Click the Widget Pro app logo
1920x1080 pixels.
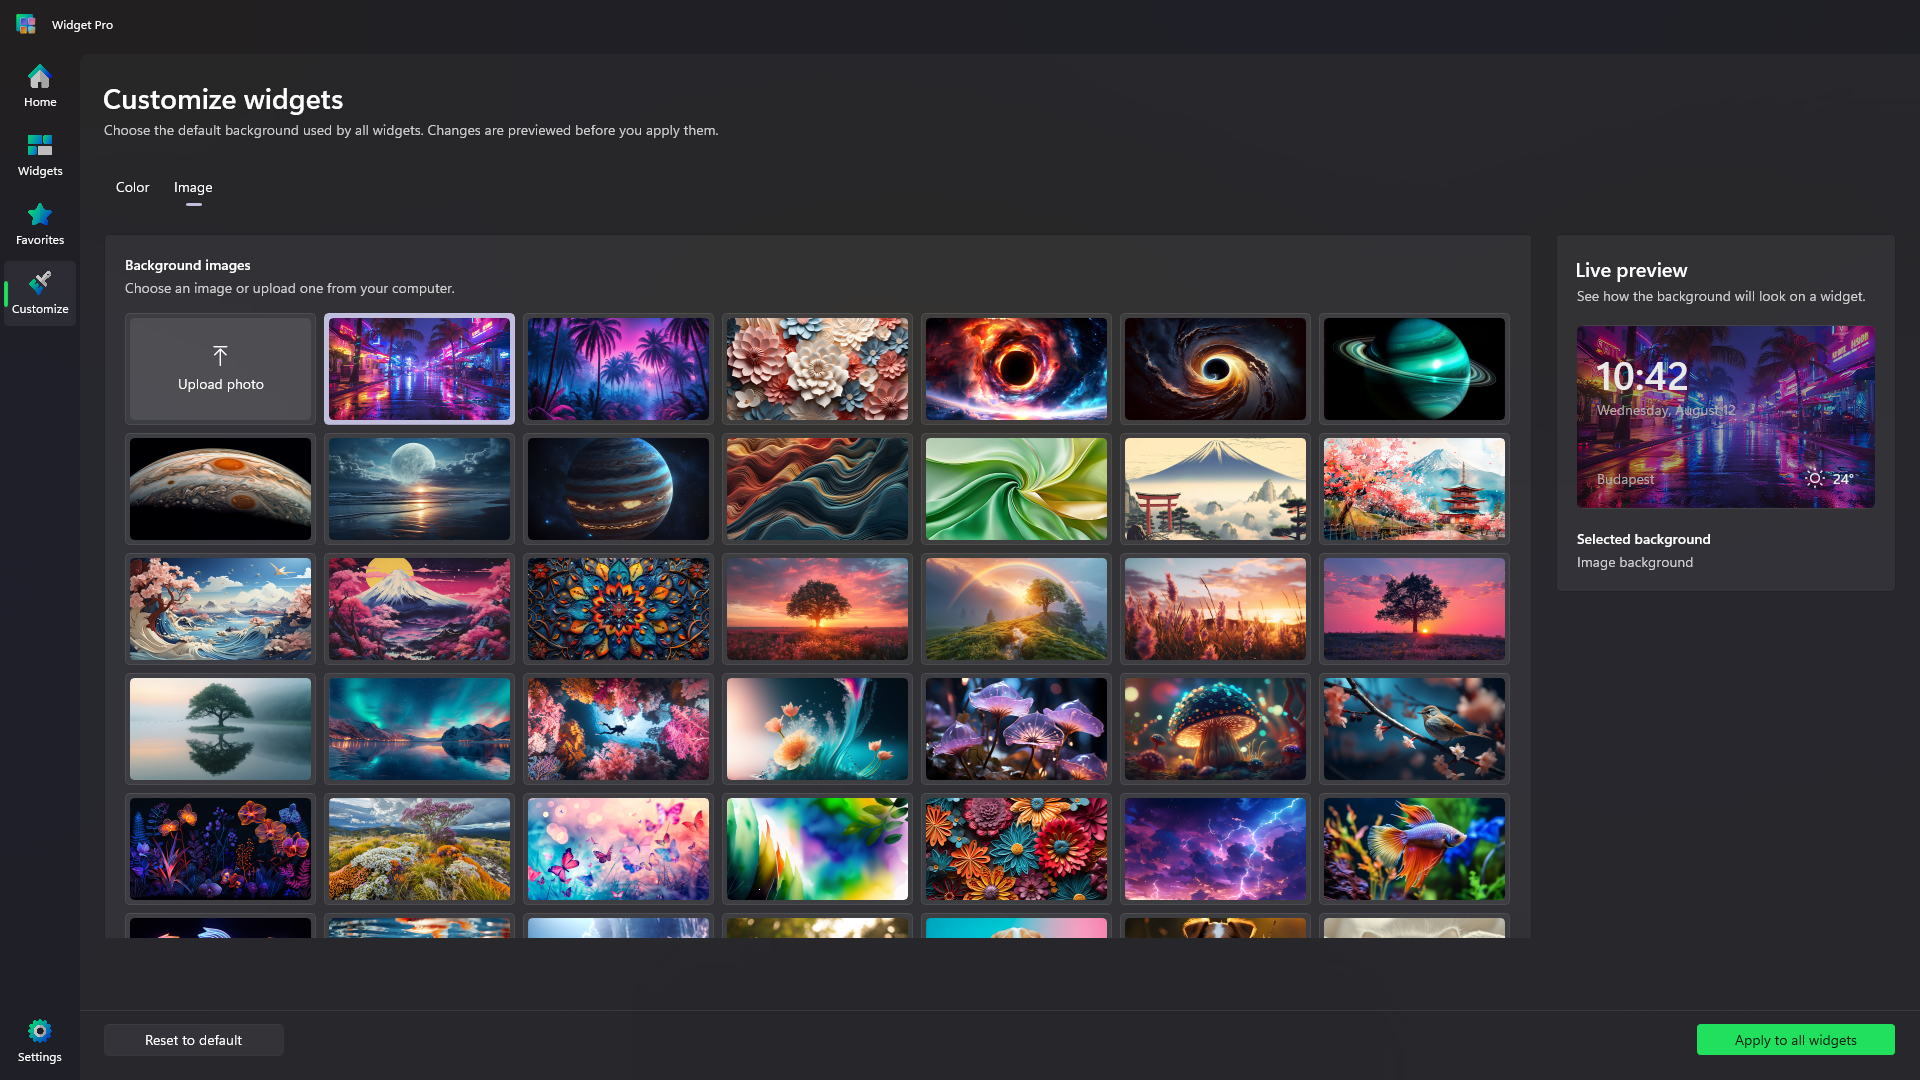point(26,24)
